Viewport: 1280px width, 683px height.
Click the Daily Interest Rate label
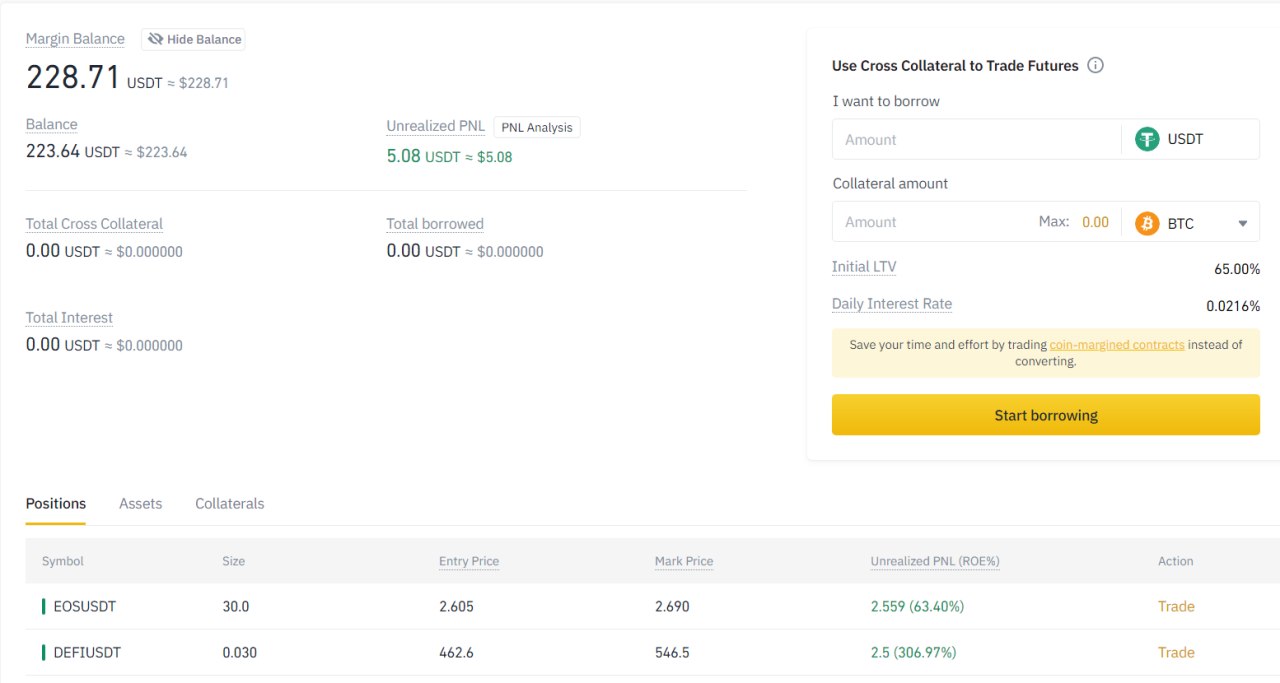tap(891, 304)
